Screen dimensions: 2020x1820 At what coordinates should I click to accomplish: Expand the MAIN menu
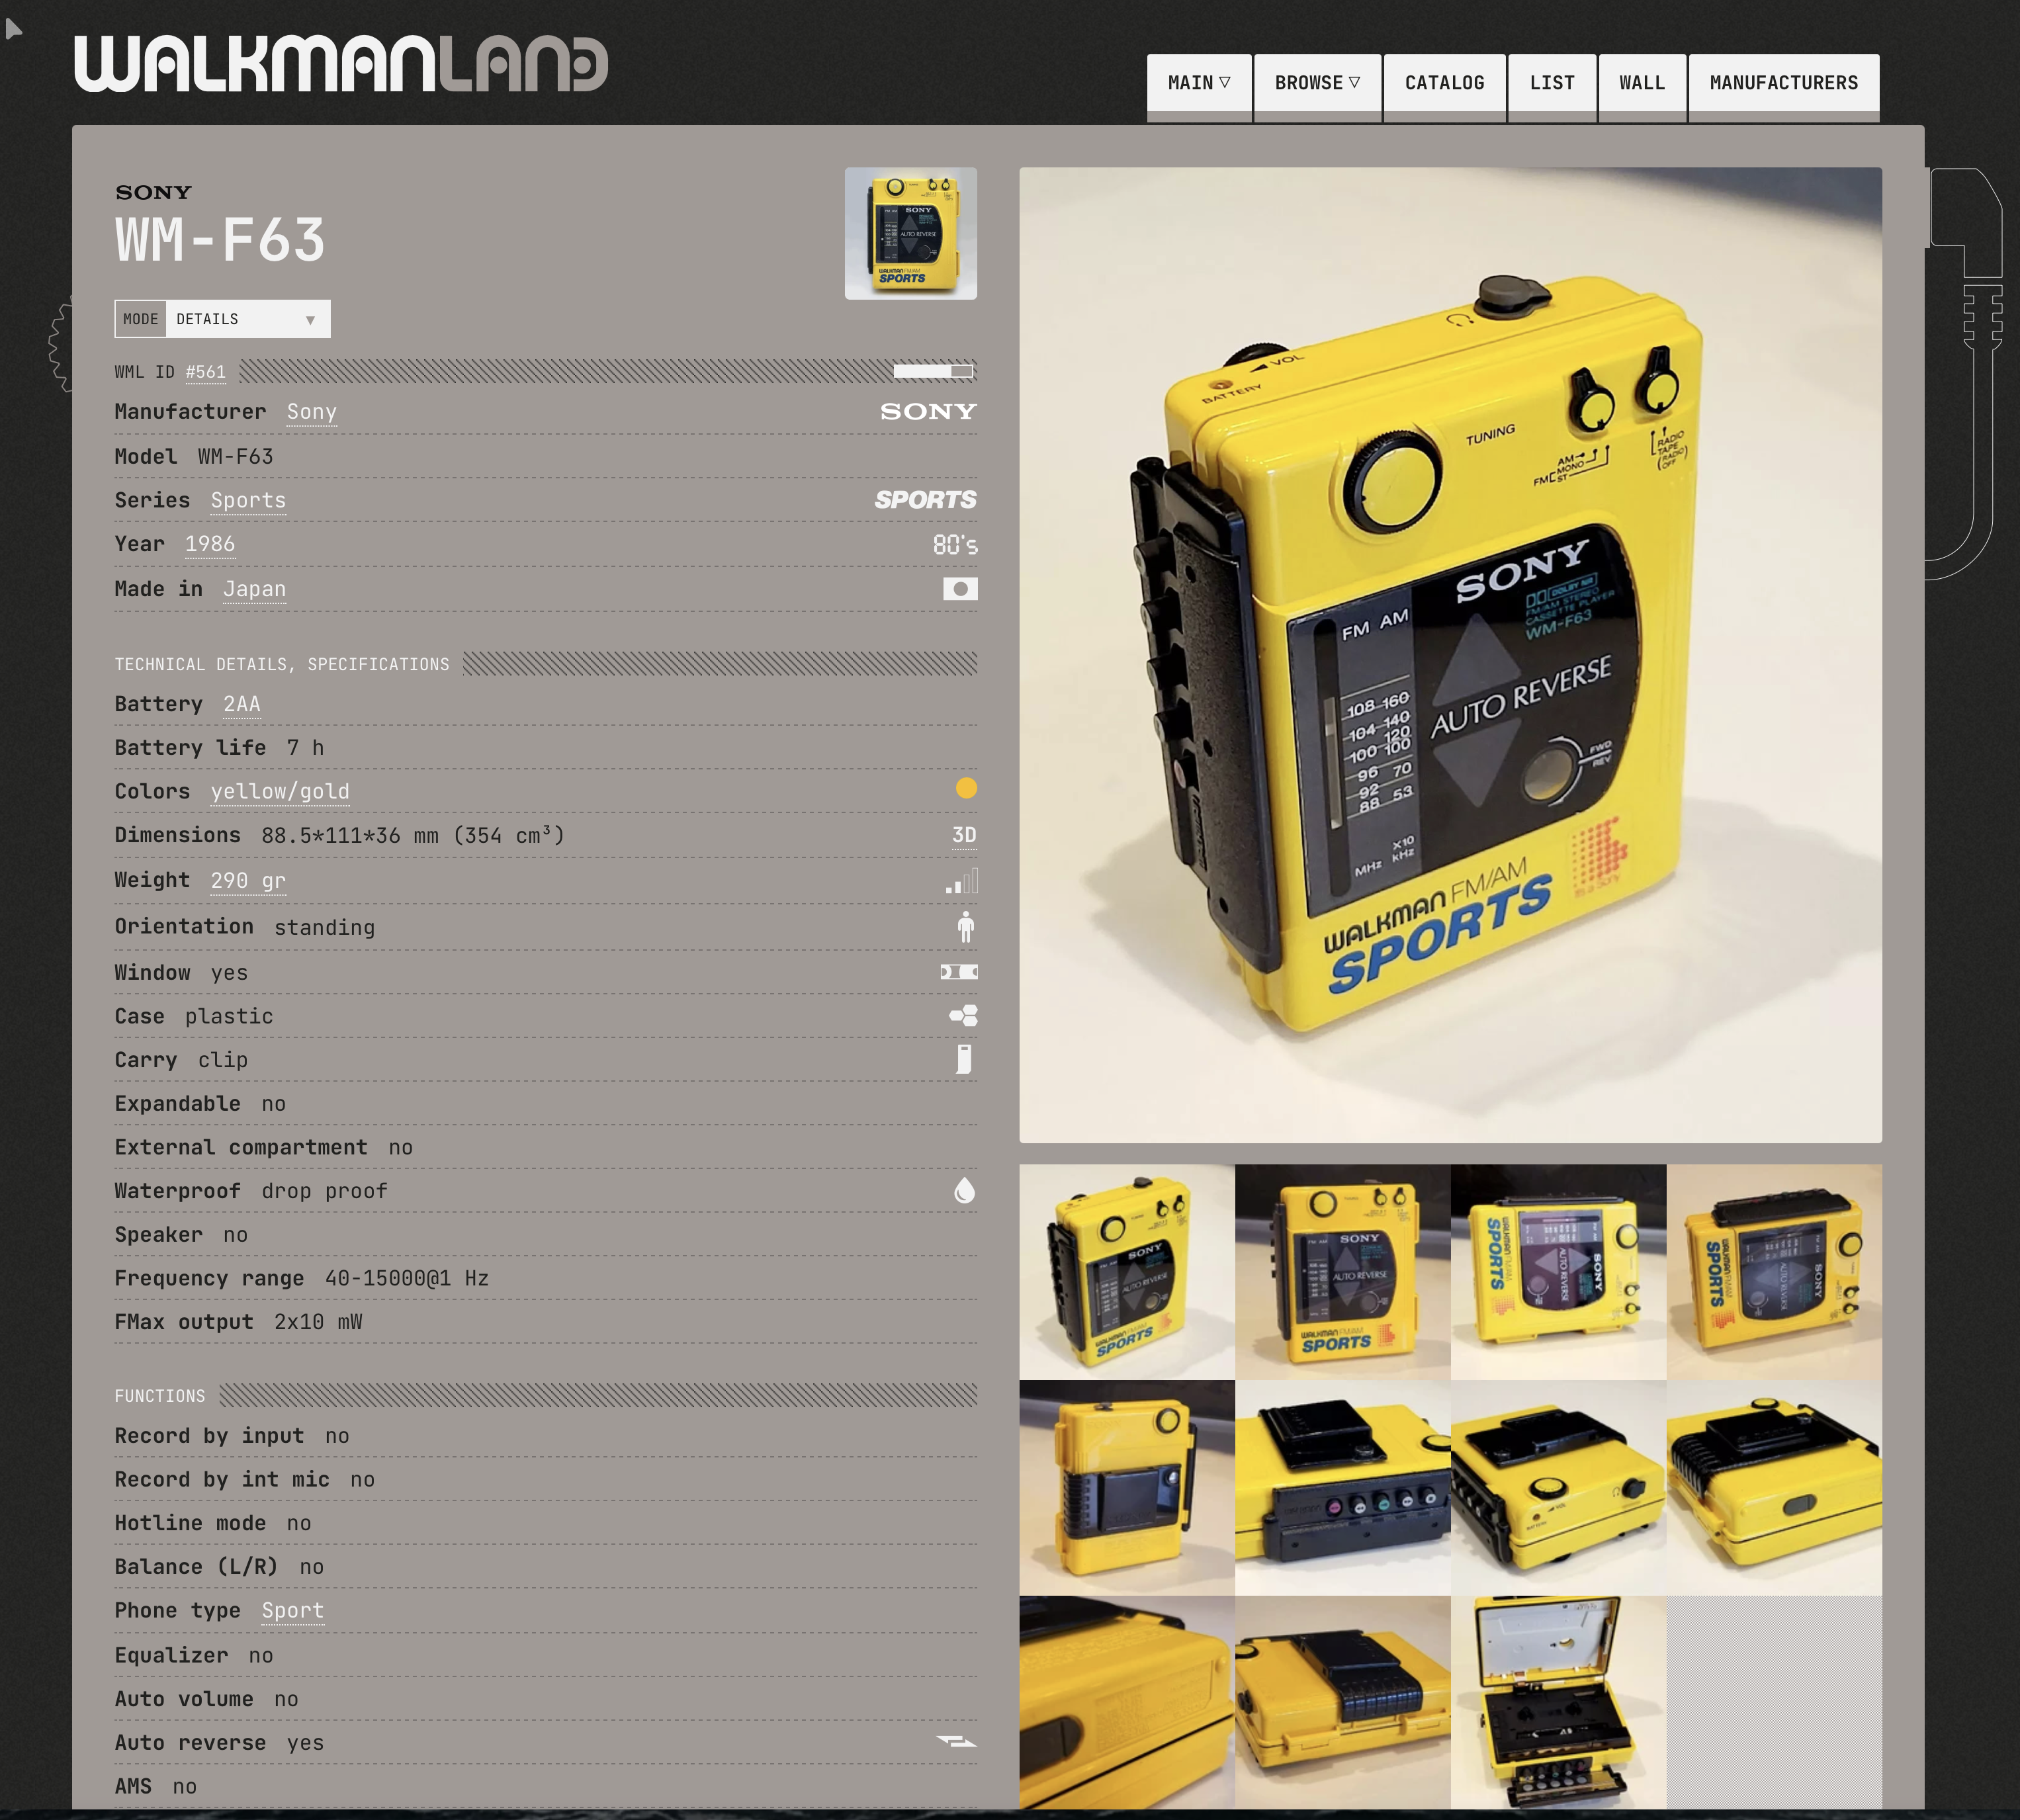click(1198, 83)
